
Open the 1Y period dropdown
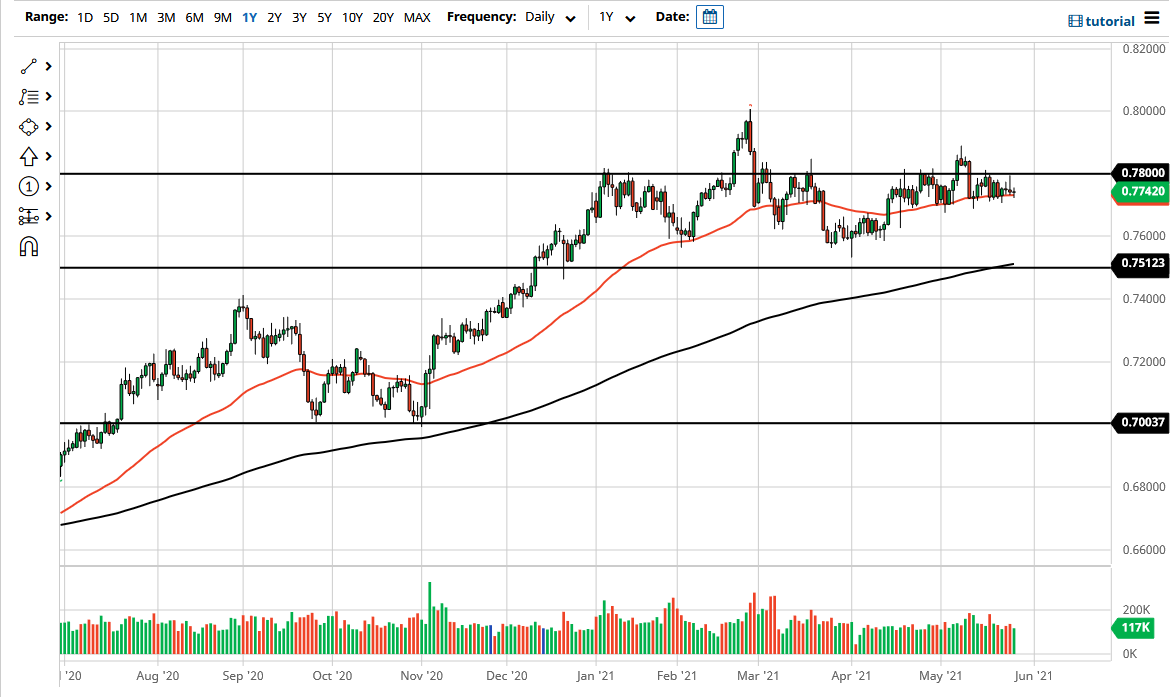(x=618, y=17)
